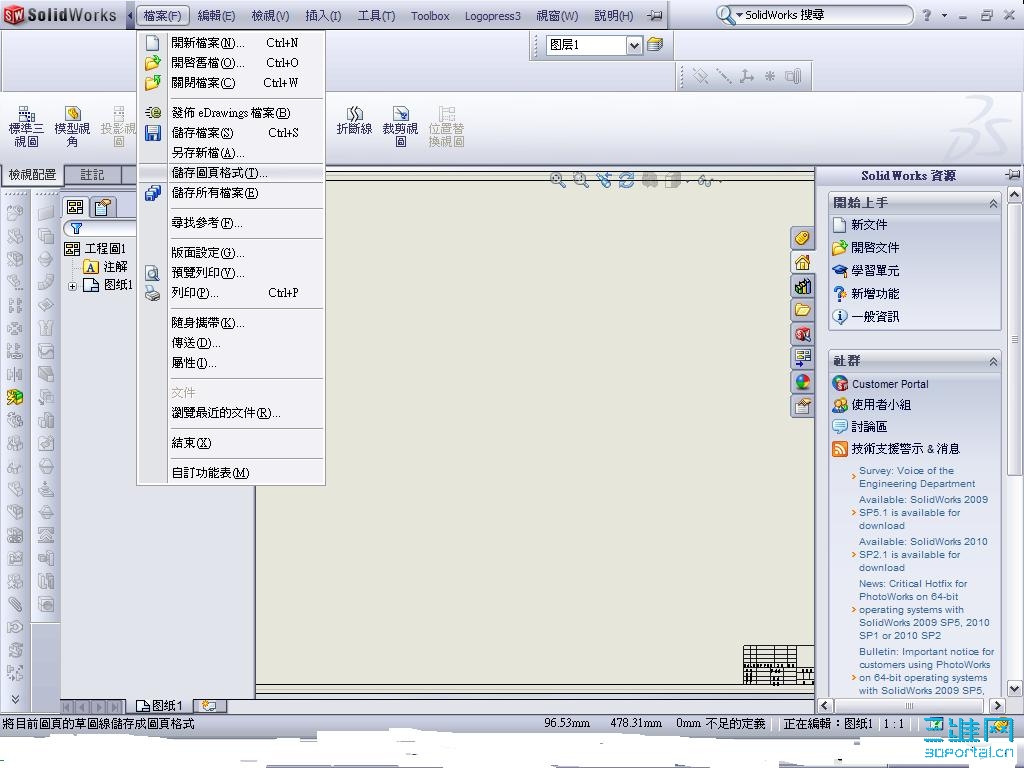
Task: Switch to the 註記 tab
Action: coord(91,174)
